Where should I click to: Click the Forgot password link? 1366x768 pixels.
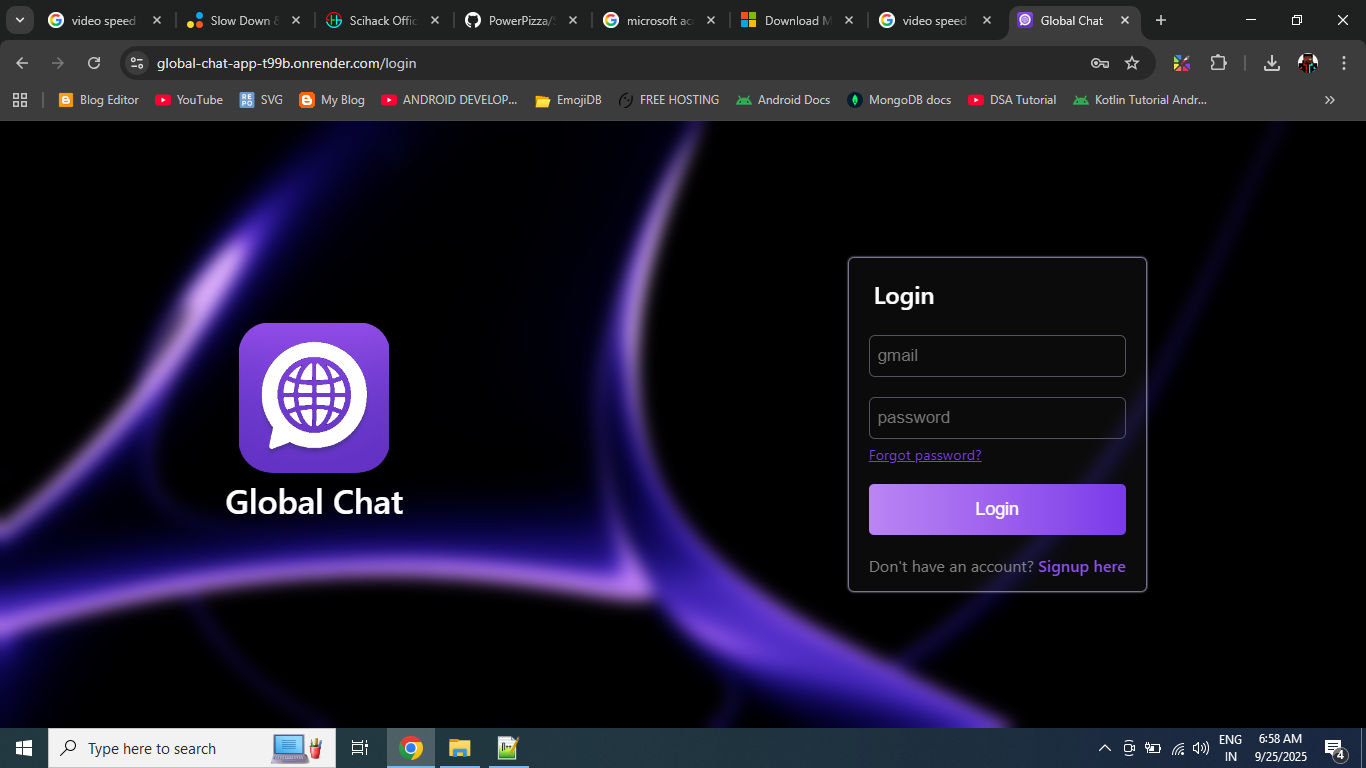click(x=925, y=455)
